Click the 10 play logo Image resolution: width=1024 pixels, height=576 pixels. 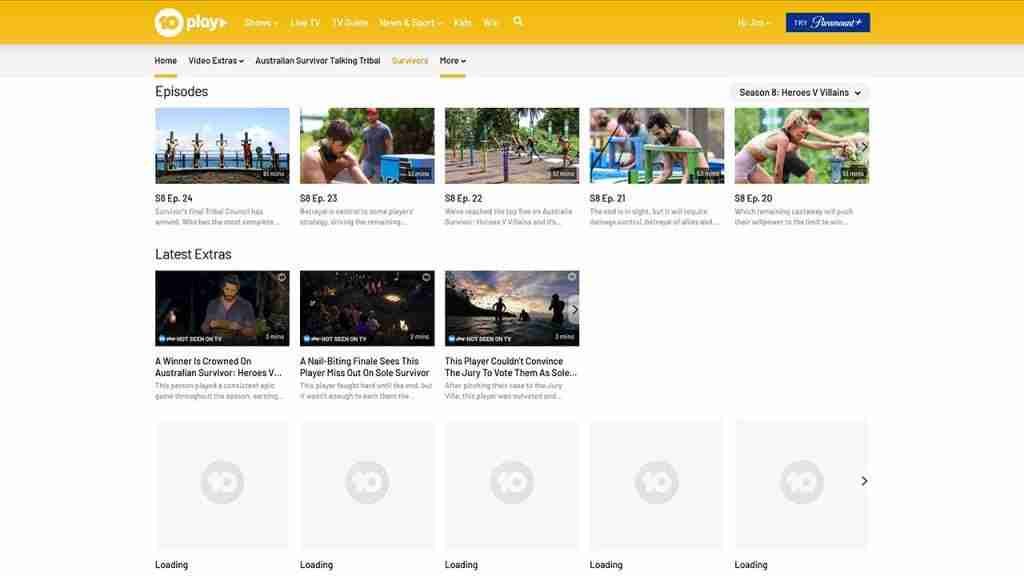point(191,22)
